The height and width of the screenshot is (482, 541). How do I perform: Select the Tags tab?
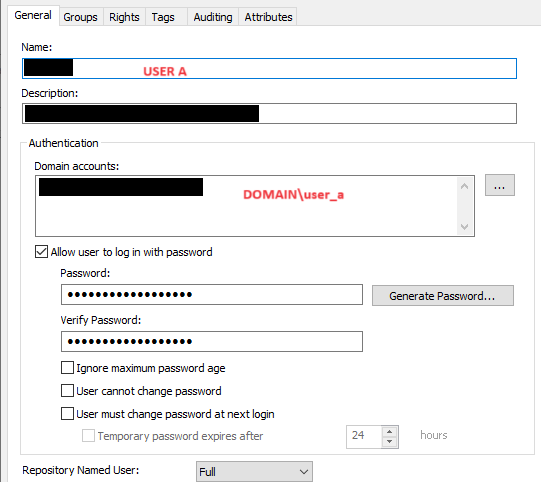click(x=163, y=17)
